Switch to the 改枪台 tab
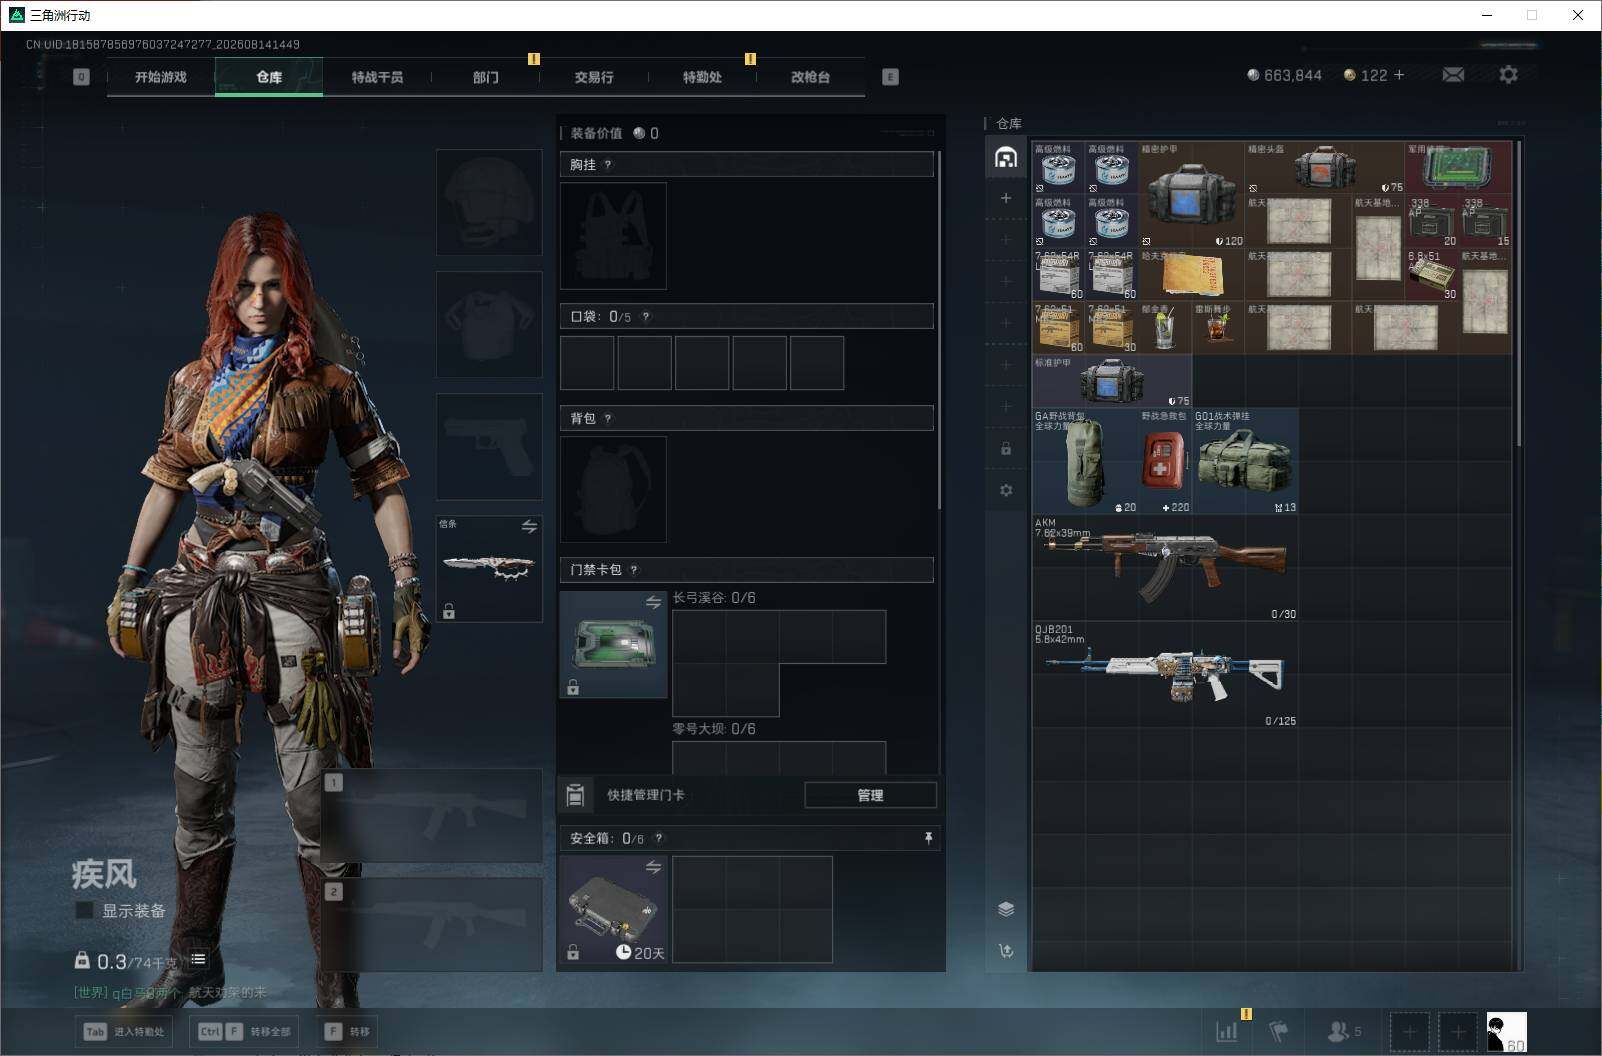Viewport: 1602px width, 1056px height. 810,77
